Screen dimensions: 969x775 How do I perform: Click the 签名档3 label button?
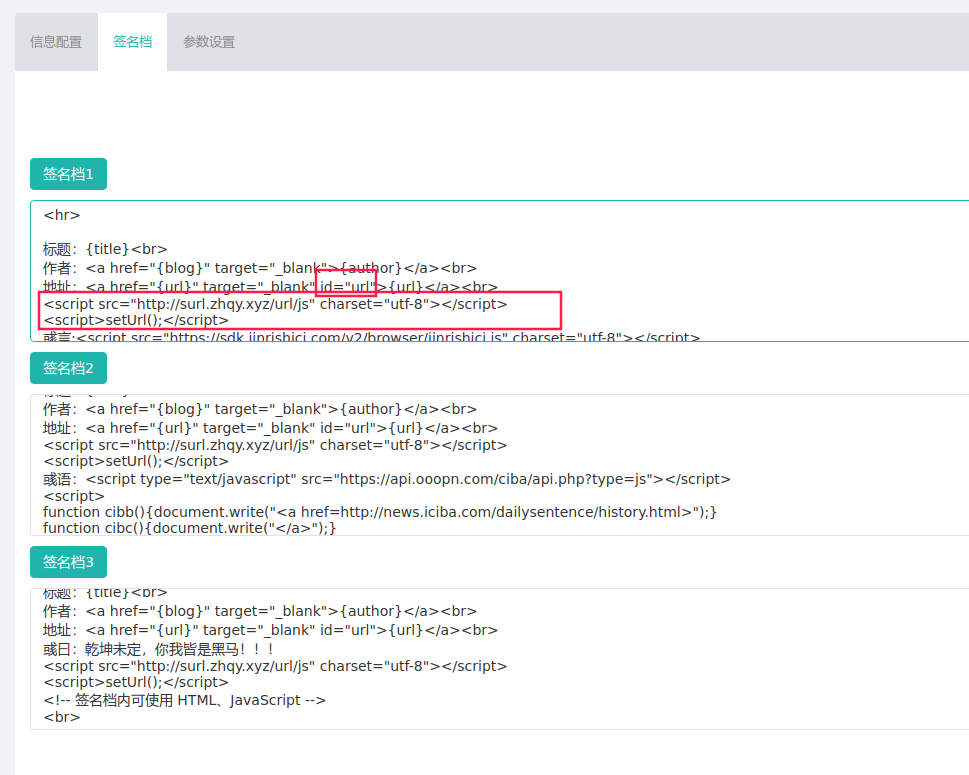68,563
